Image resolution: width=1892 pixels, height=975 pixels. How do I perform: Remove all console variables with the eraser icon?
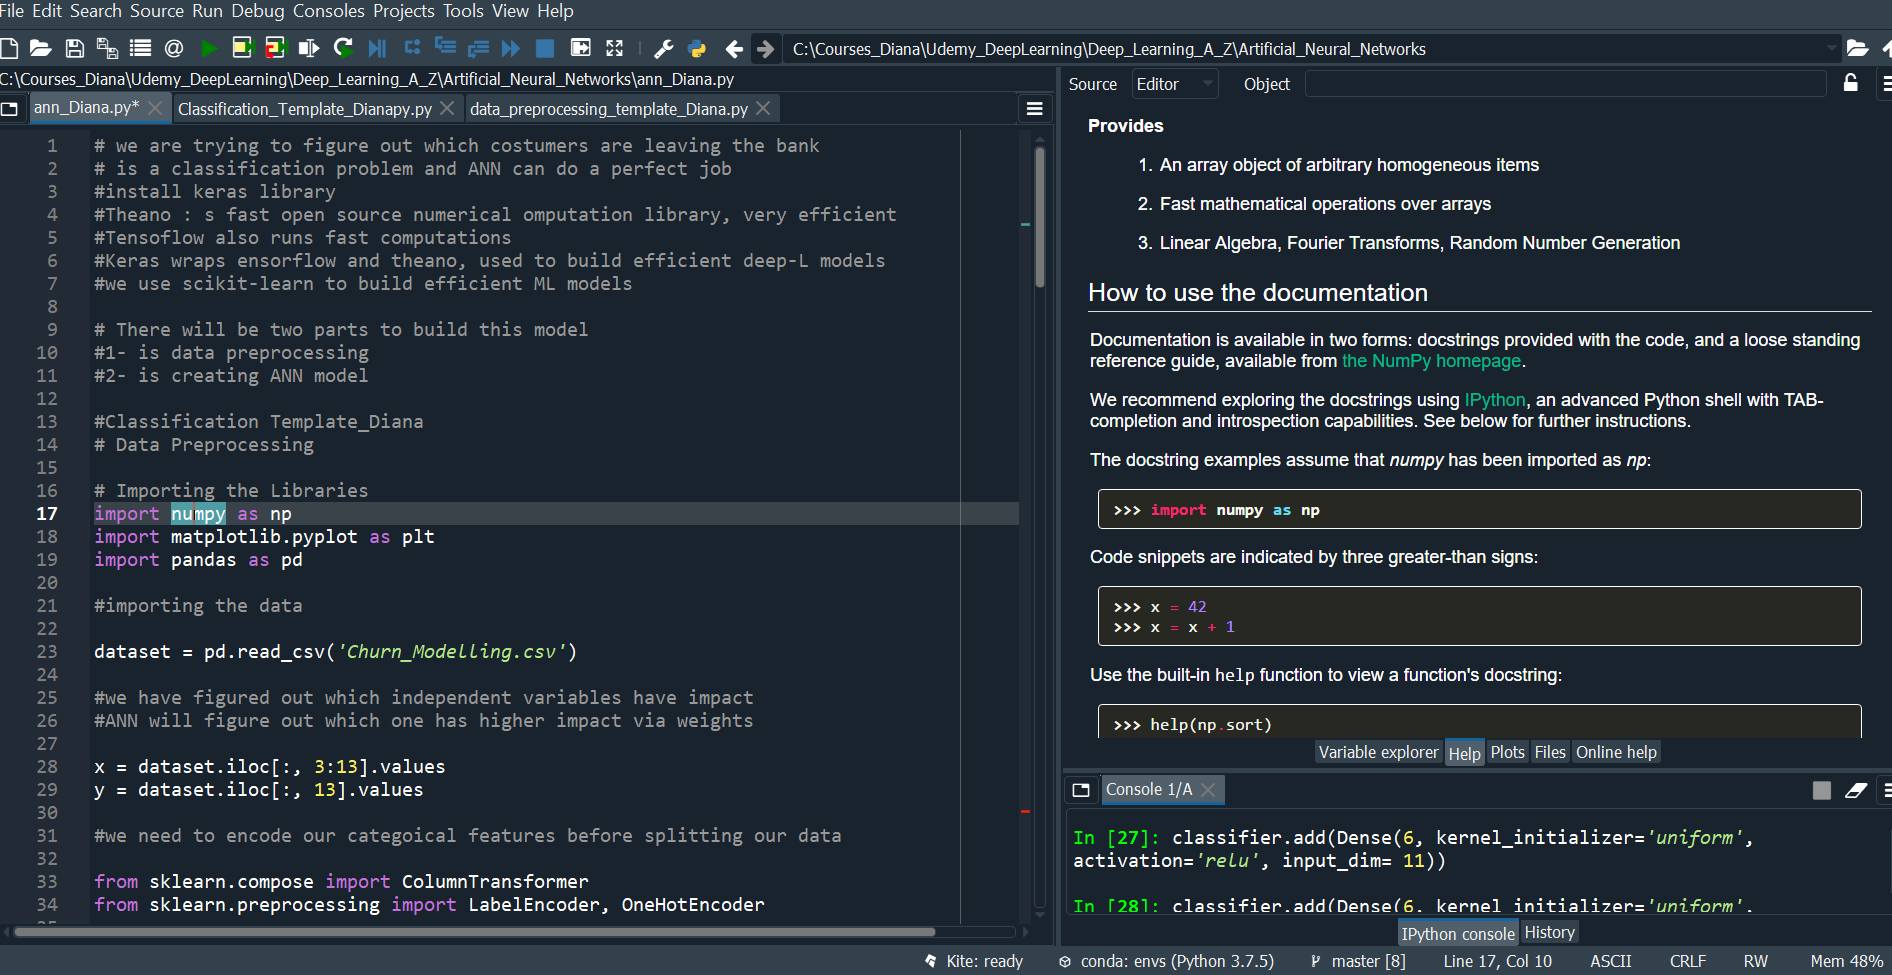click(x=1858, y=790)
